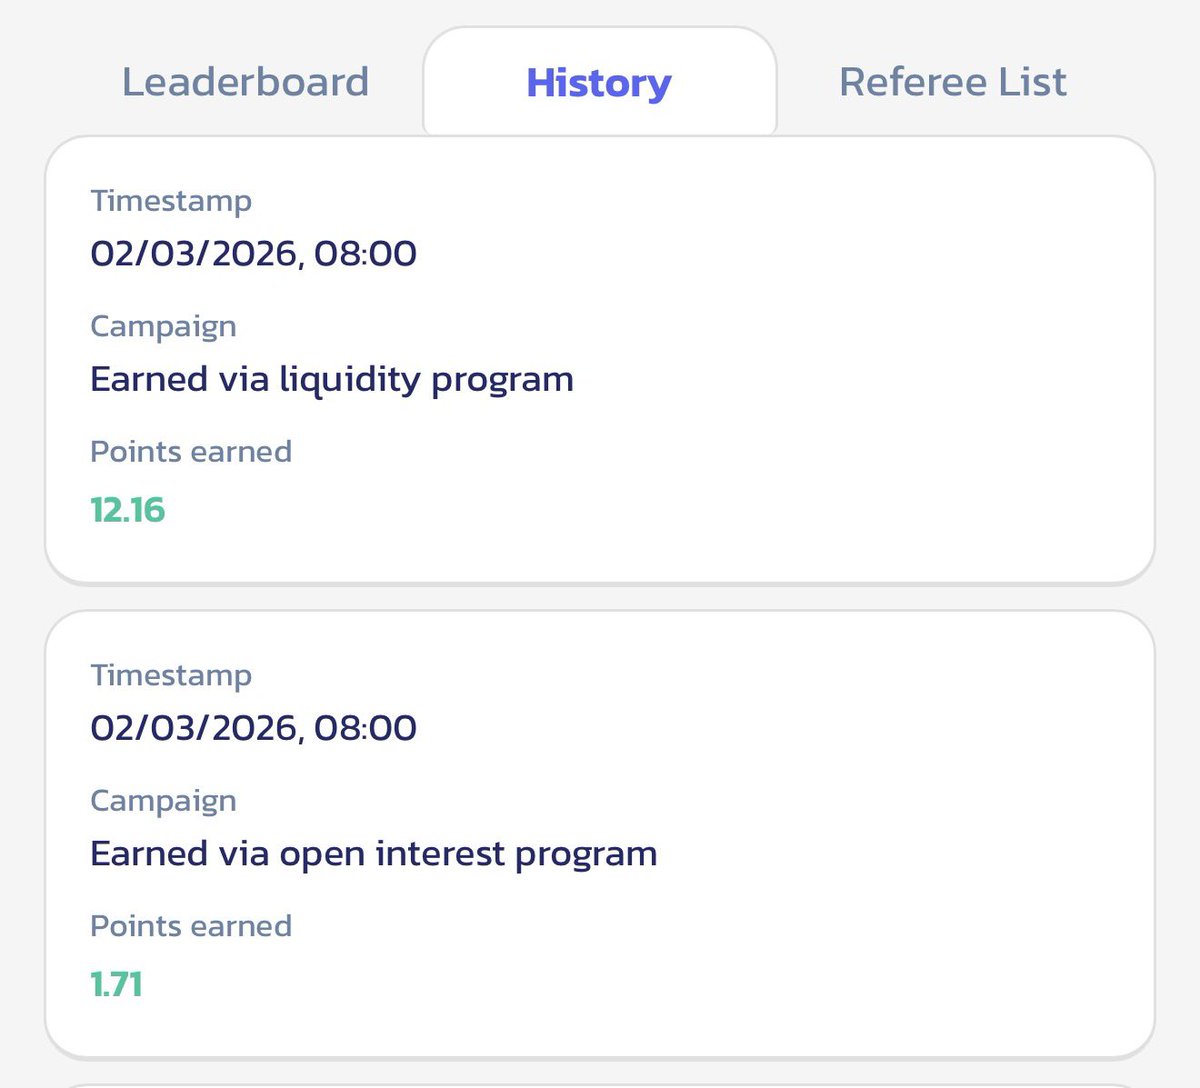The image size is (1200, 1088).
Task: Click the 'Earned via liquidity program' campaign text
Action: tap(331, 379)
